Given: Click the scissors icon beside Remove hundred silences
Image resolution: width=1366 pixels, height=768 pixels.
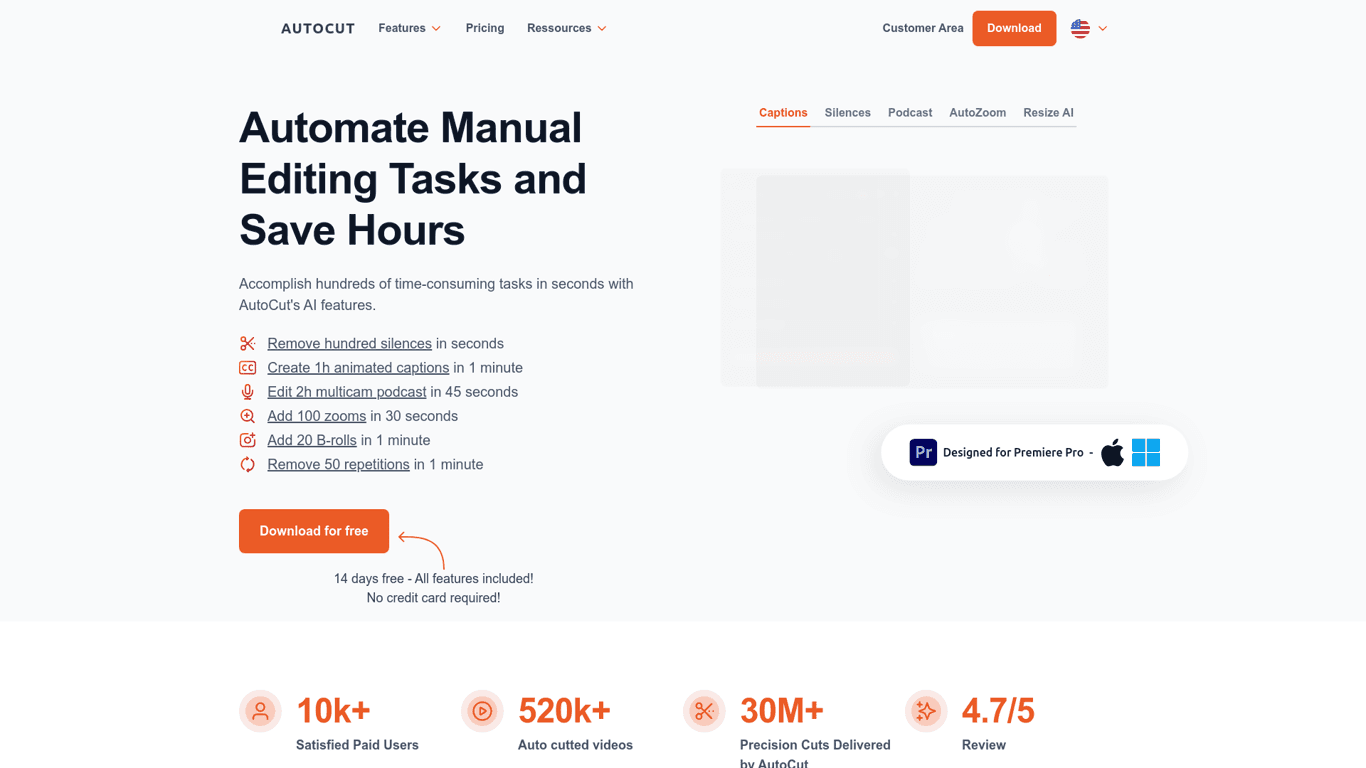Looking at the screenshot, I should pyautogui.click(x=247, y=344).
